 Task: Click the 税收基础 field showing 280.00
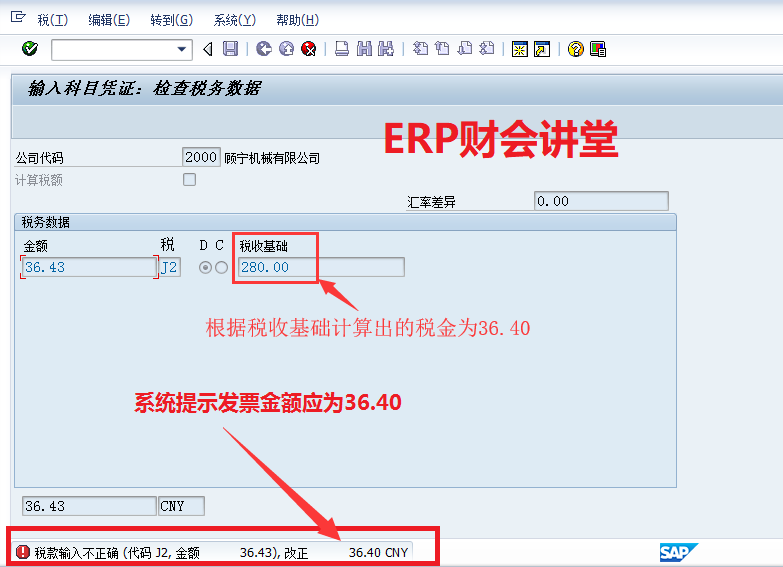321,267
